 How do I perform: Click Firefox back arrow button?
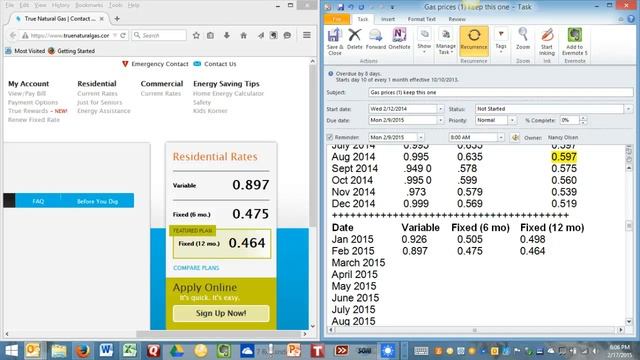click(13, 36)
